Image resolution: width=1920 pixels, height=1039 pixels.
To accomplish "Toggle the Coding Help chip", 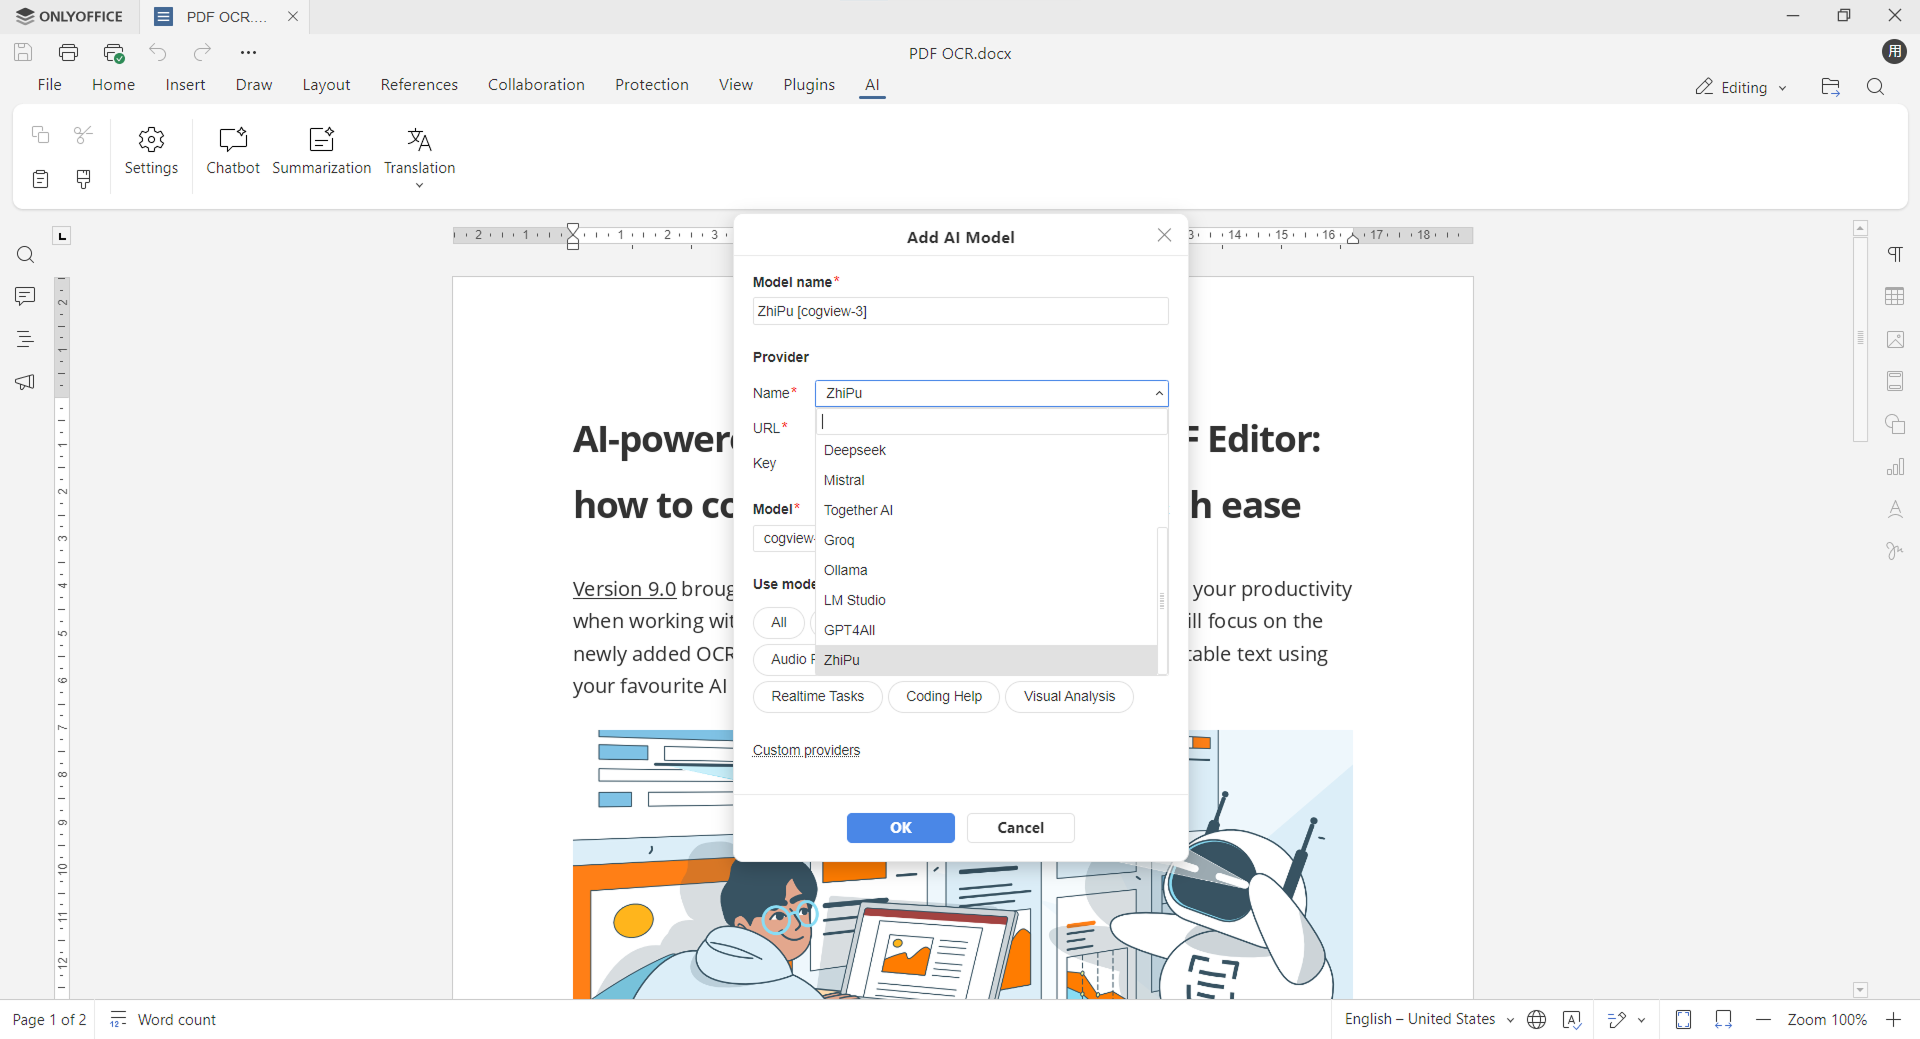I will tap(944, 696).
